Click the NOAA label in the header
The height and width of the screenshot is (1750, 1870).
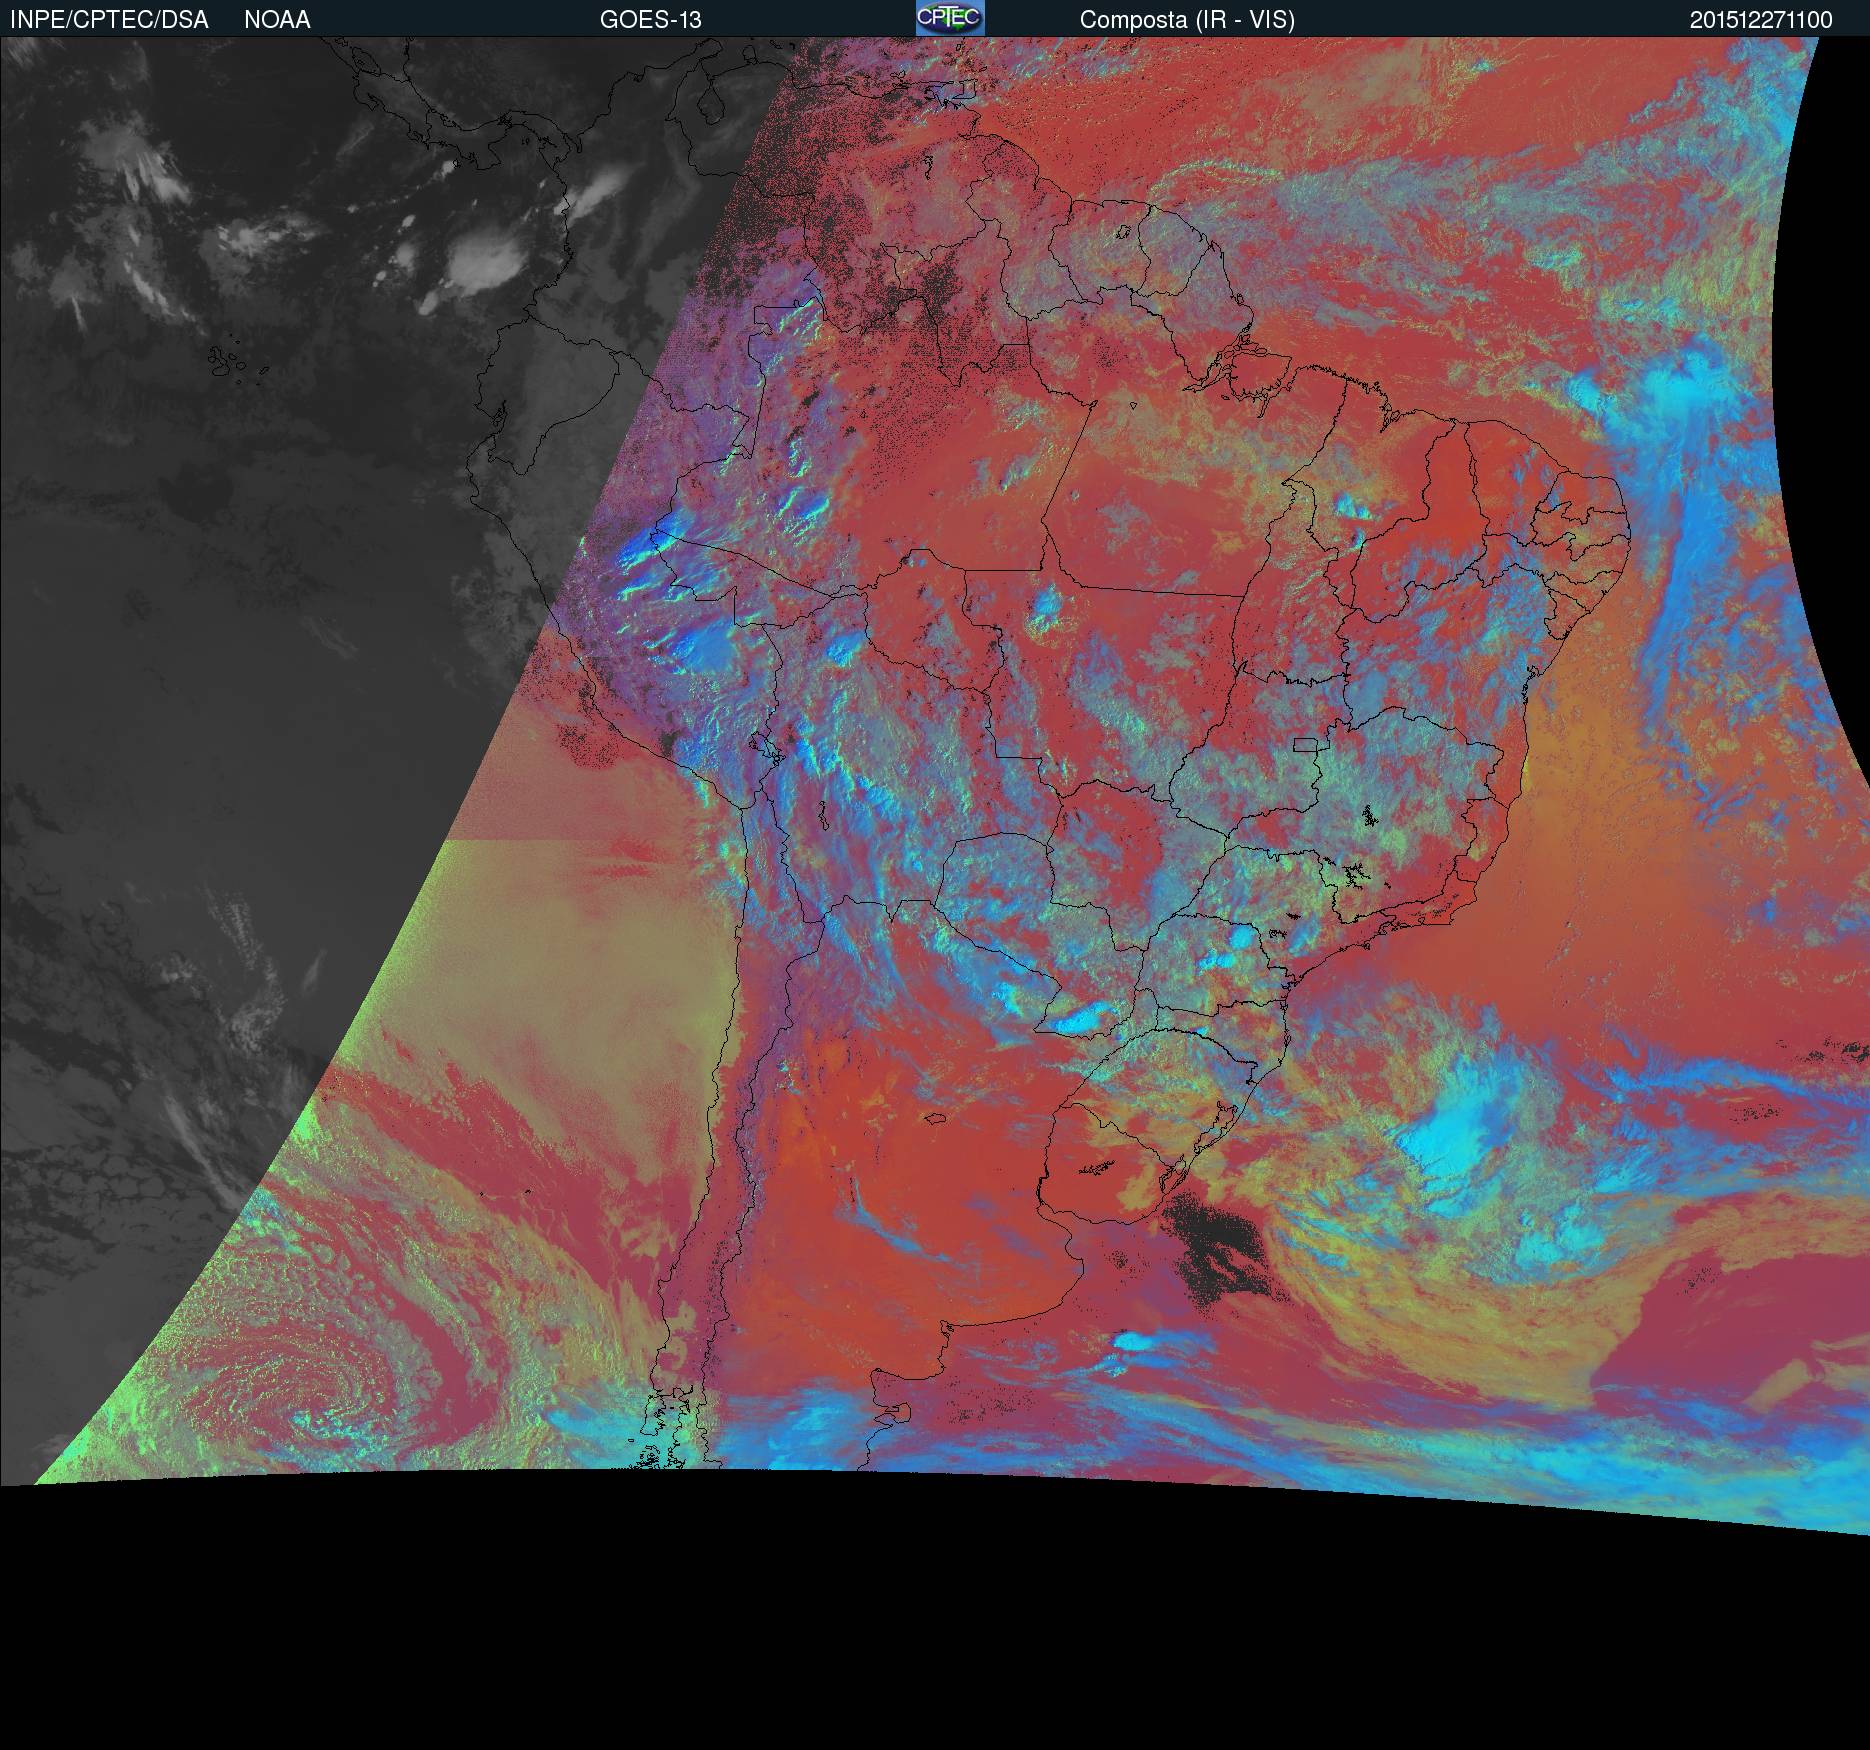point(277,20)
